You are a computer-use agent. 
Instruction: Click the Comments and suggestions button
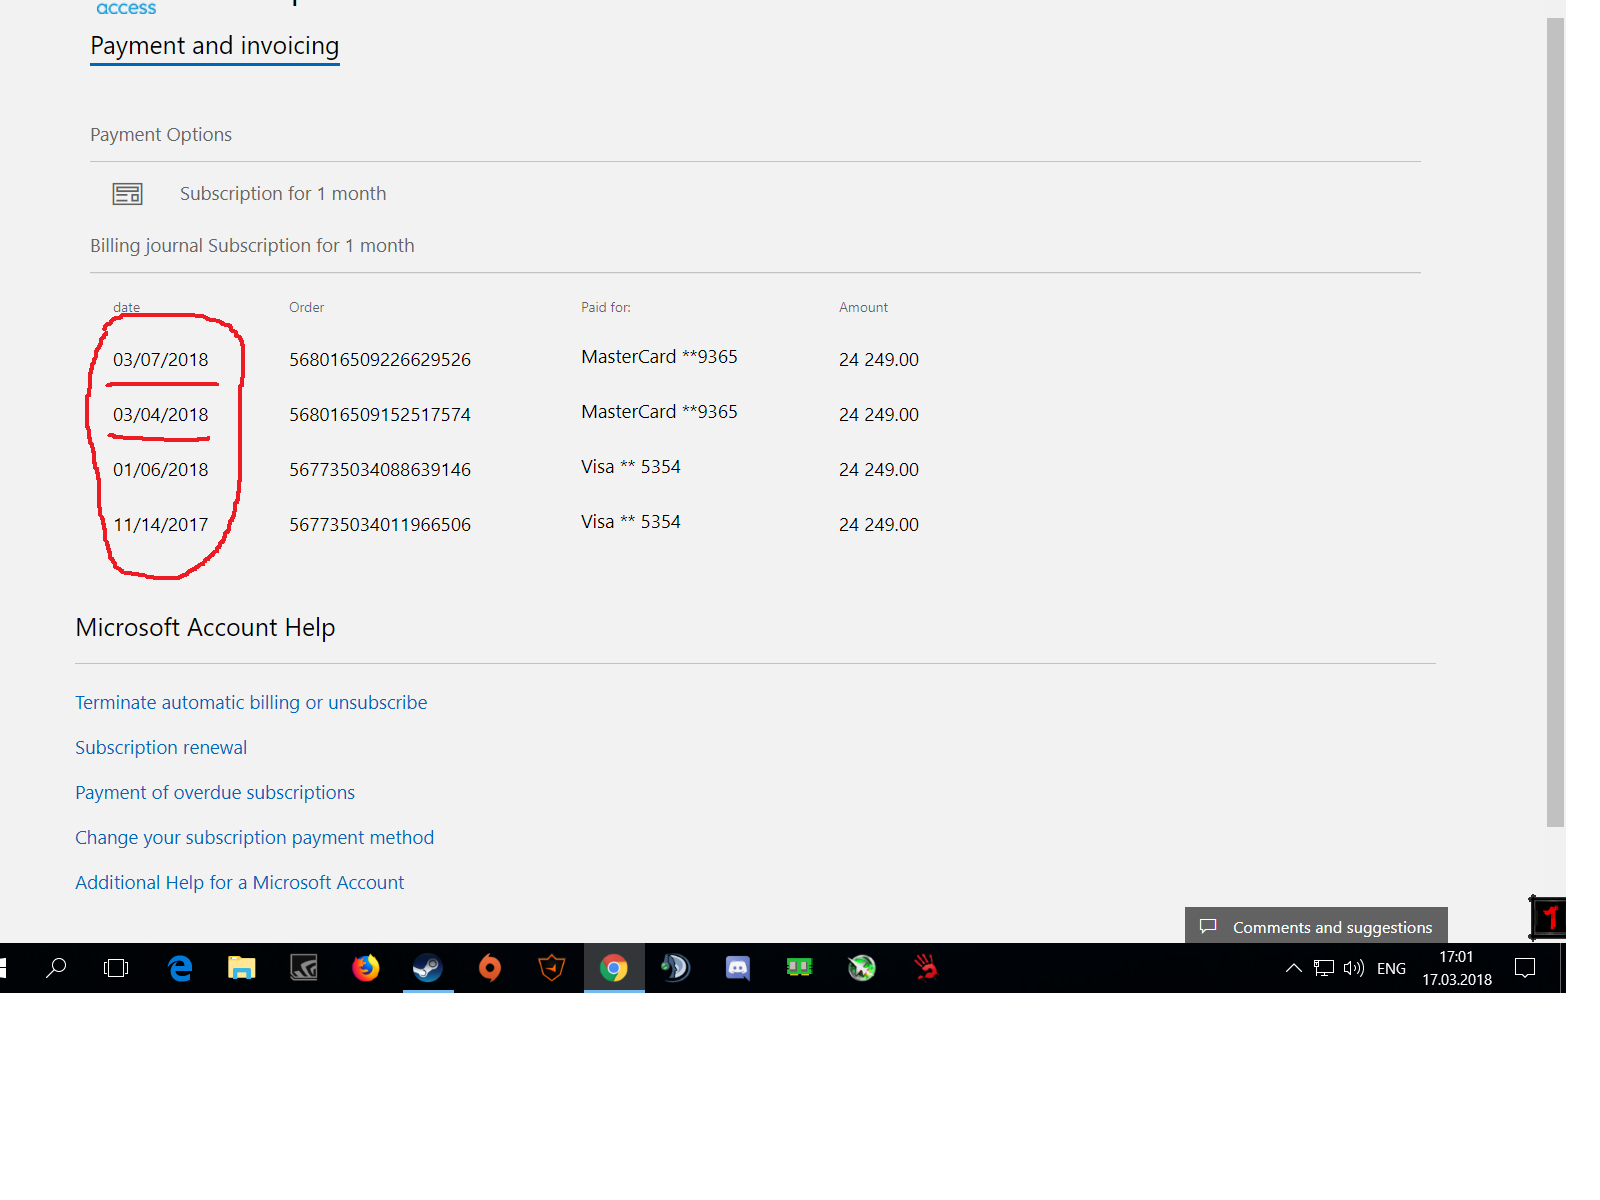point(1316,926)
